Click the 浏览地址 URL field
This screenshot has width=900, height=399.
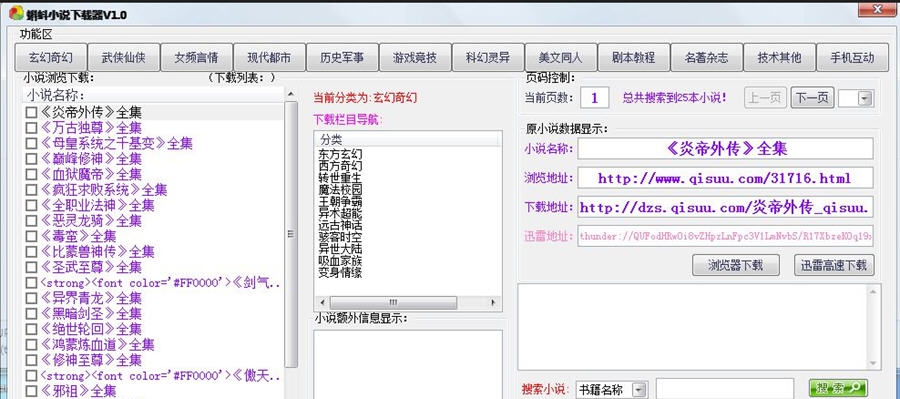725,179
